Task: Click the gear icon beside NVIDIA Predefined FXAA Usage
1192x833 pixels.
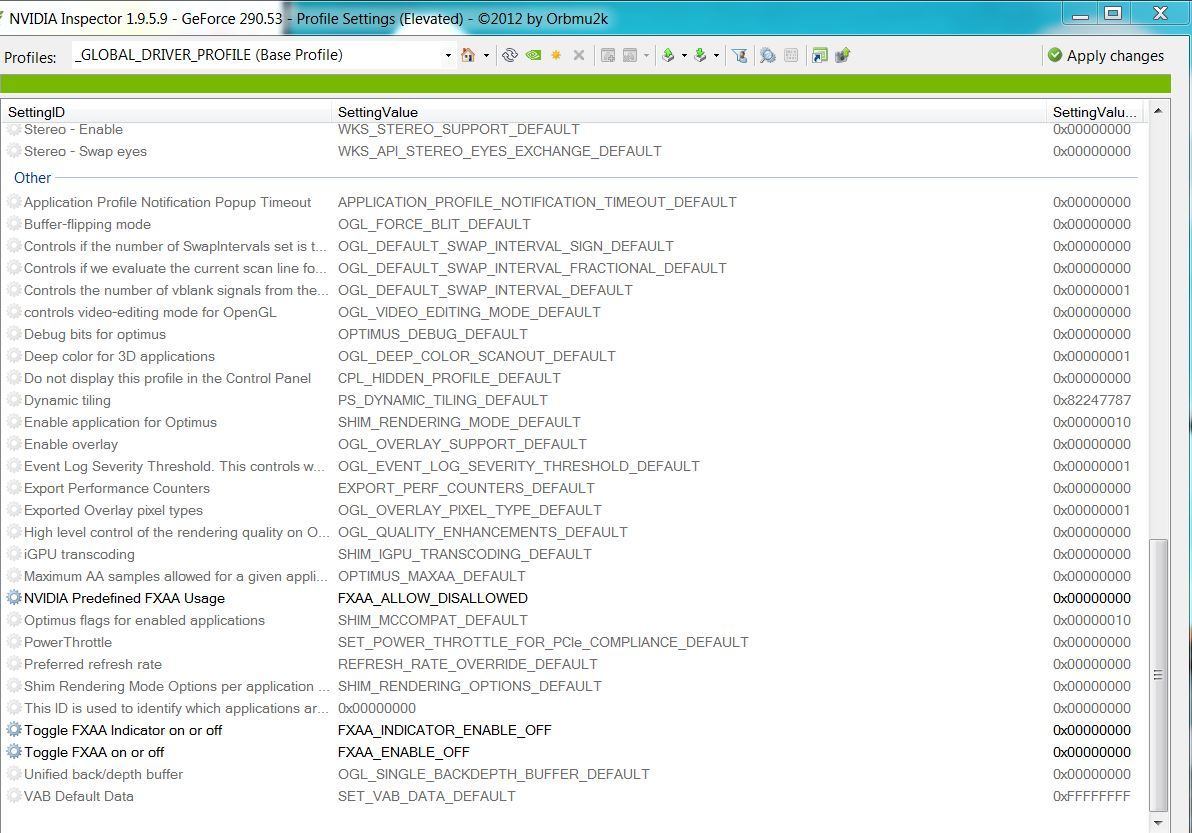Action: 14,597
